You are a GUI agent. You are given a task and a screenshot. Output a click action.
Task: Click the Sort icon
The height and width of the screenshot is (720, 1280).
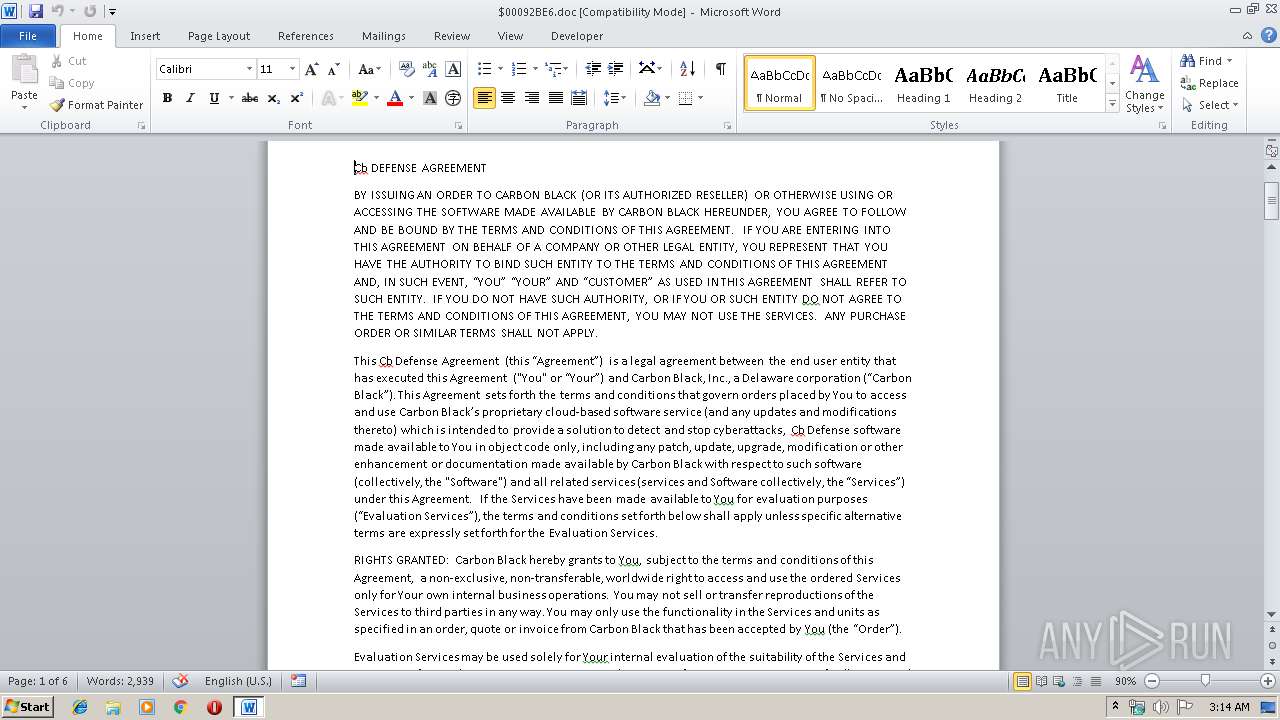687,69
